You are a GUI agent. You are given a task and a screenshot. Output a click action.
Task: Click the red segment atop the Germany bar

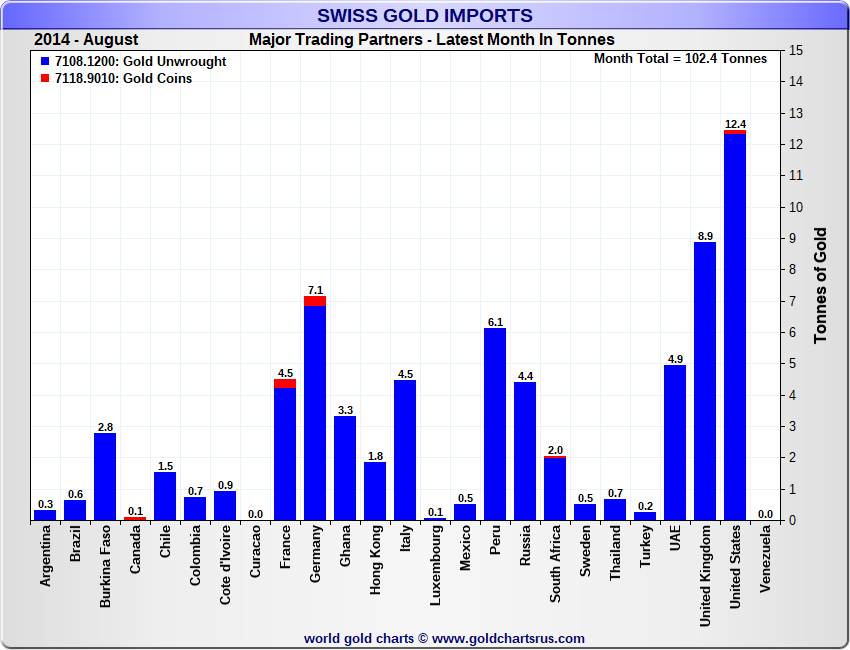[315, 300]
